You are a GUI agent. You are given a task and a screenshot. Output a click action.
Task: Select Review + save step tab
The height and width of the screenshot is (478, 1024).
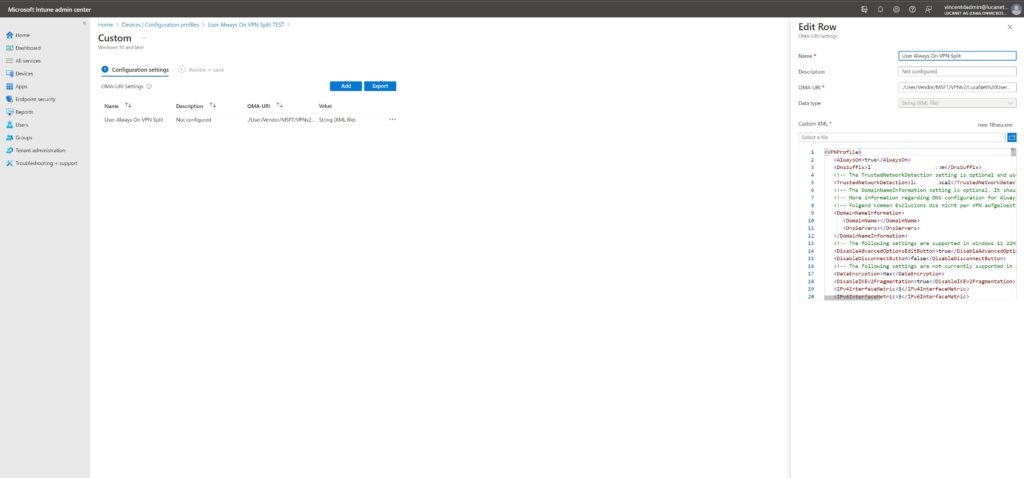pyautogui.click(x=201, y=69)
